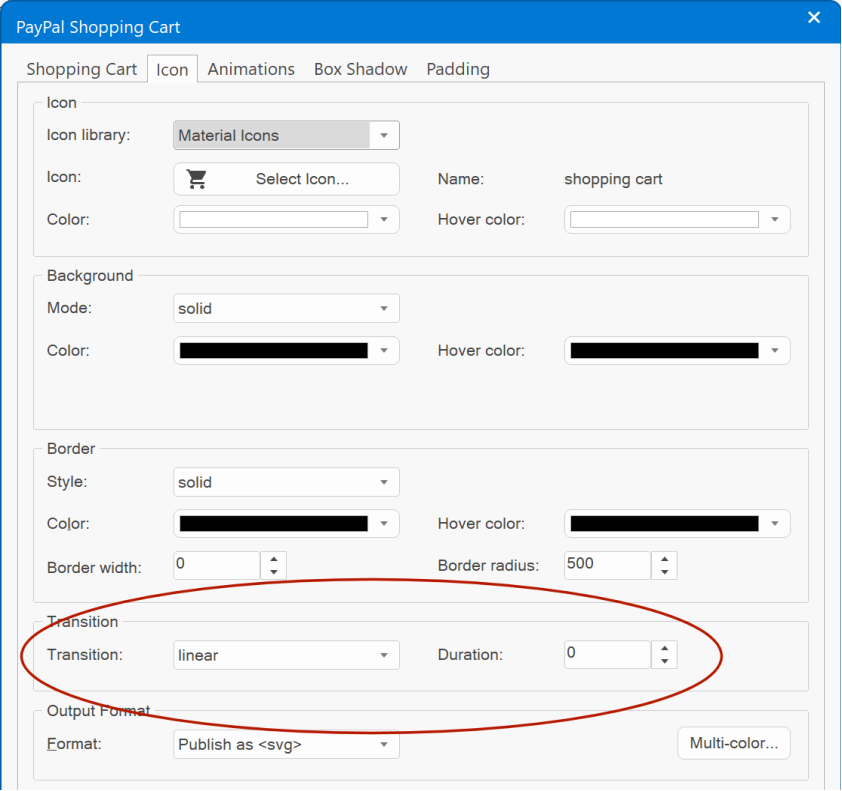Open the Output Format dropdown
The width and height of the screenshot is (842, 791).
pyautogui.click(x=286, y=744)
